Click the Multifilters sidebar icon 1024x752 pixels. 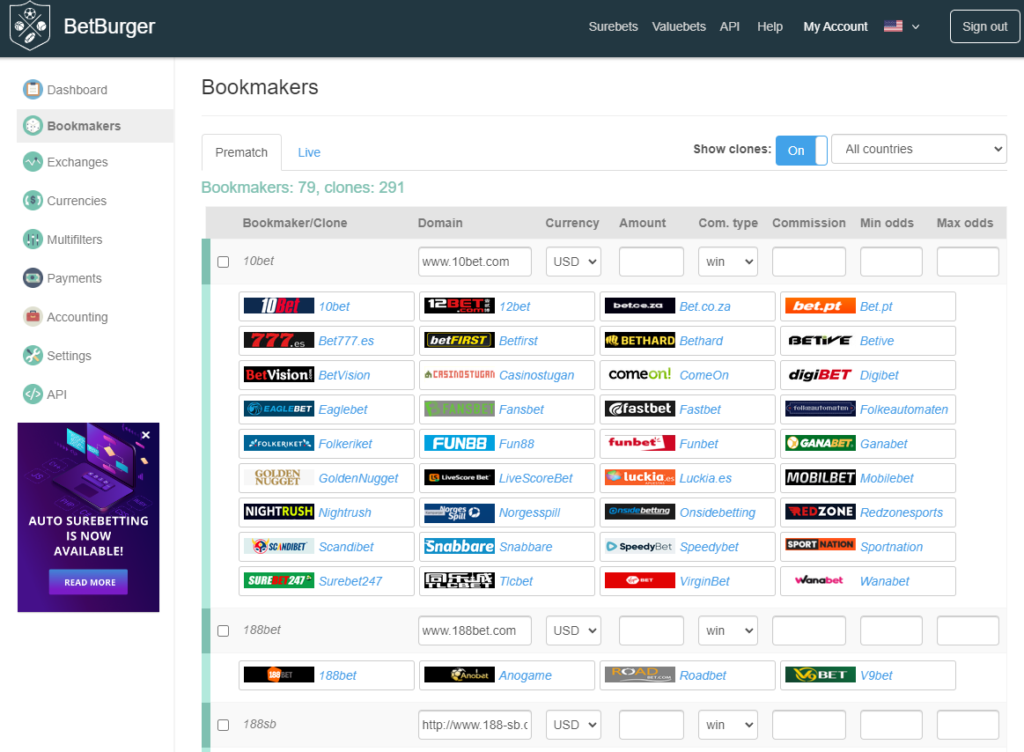point(32,240)
